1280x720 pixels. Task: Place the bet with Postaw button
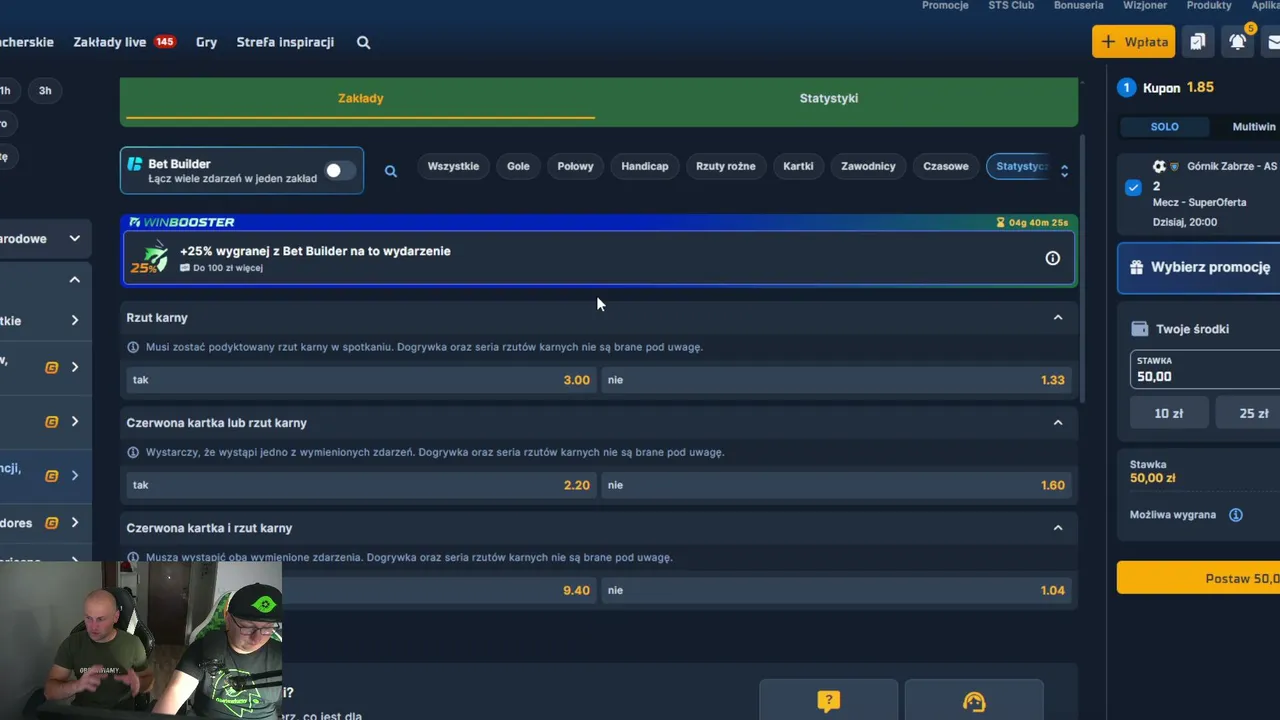coord(1199,578)
